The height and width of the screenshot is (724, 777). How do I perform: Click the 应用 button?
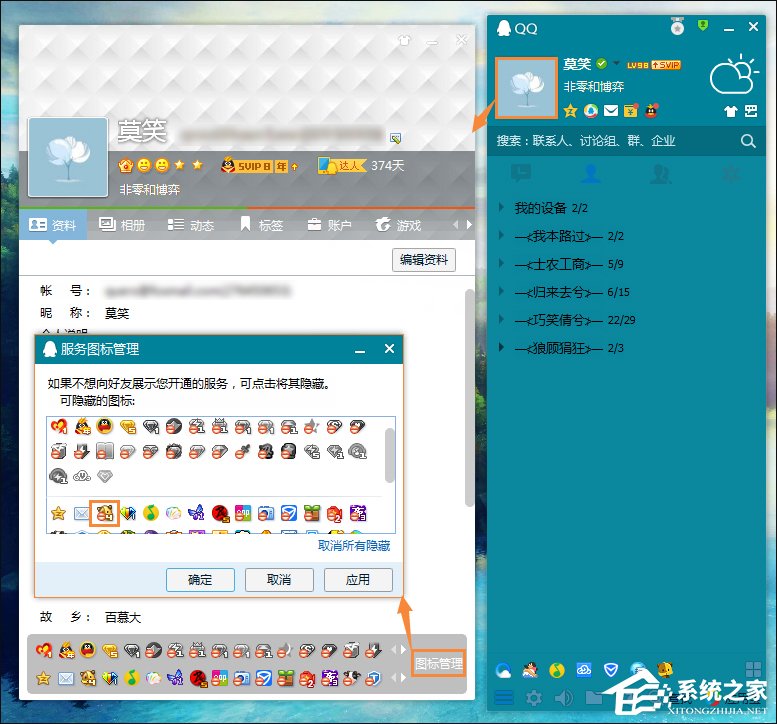tap(358, 580)
